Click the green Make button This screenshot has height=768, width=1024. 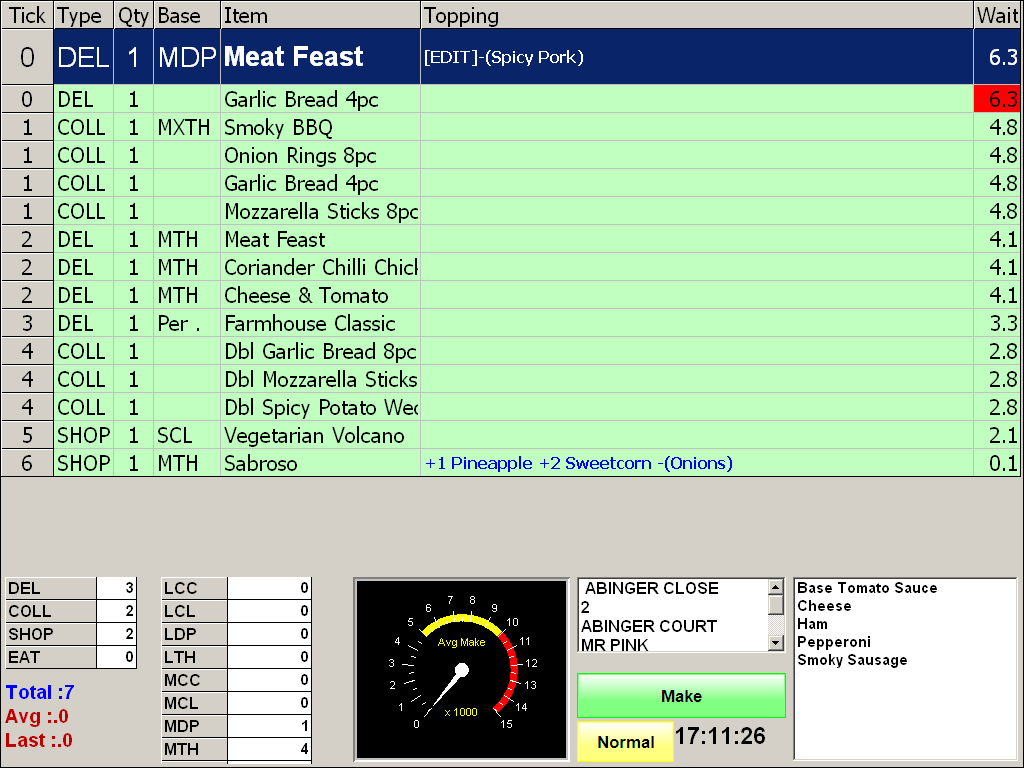[681, 696]
